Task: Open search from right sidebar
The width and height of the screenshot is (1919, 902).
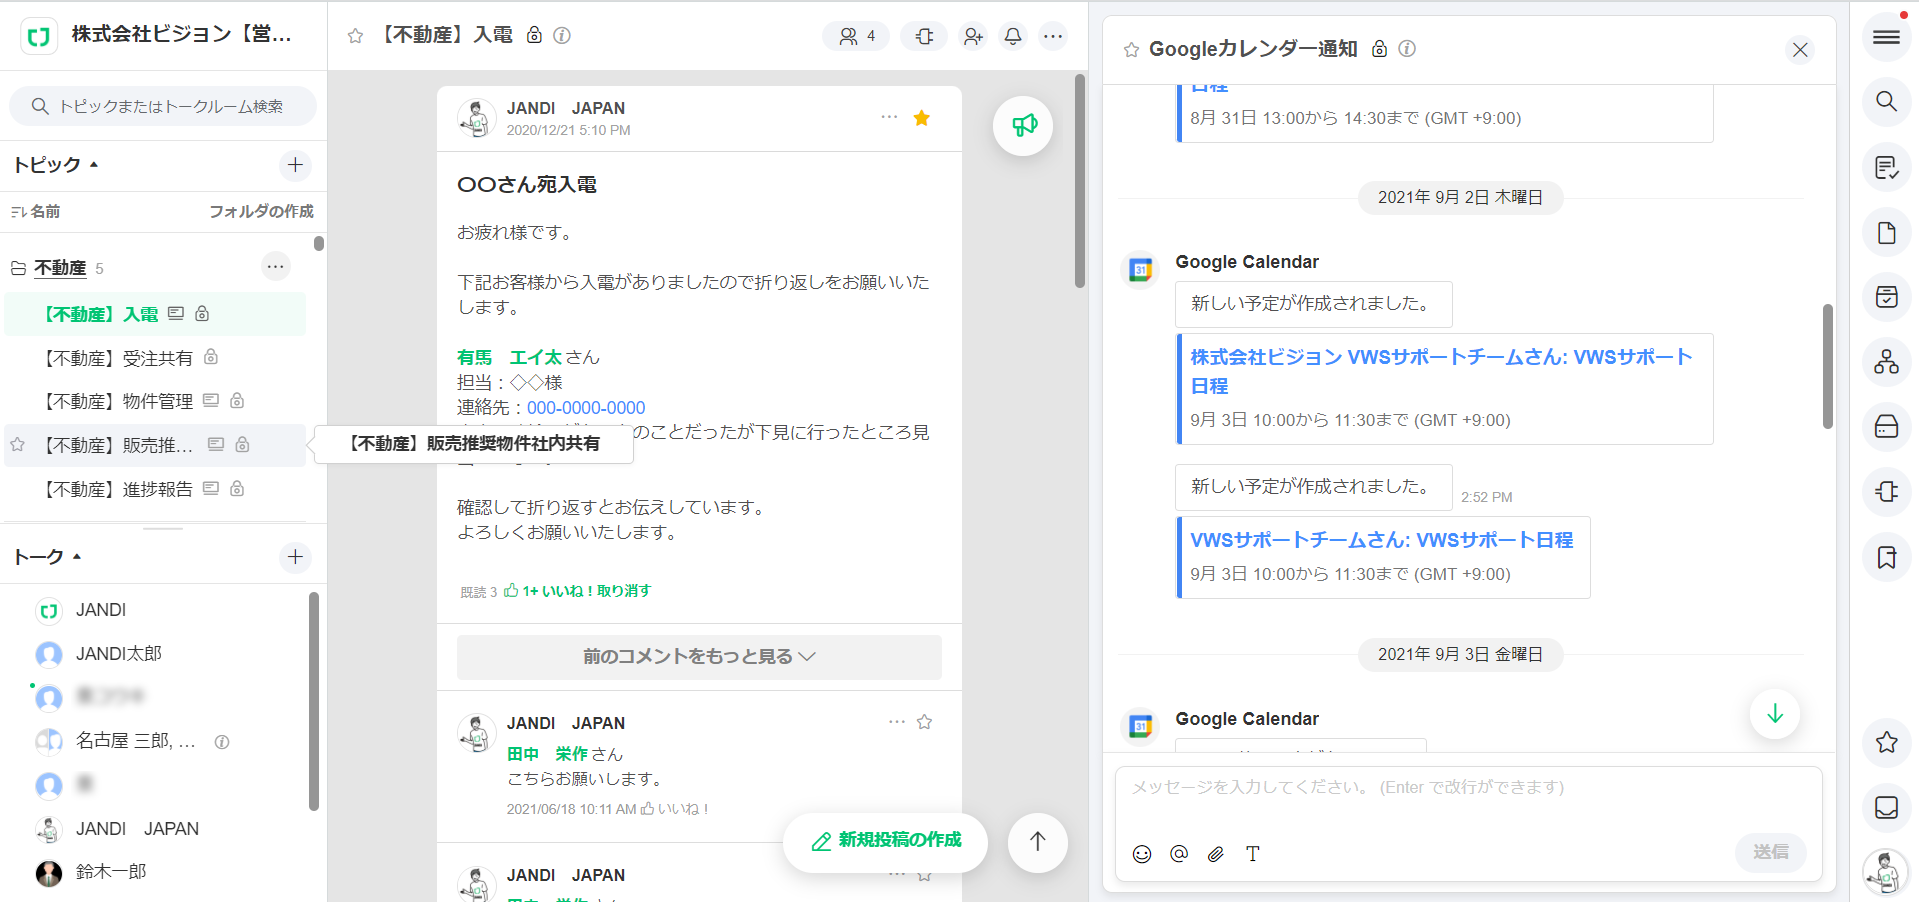Action: tap(1887, 102)
